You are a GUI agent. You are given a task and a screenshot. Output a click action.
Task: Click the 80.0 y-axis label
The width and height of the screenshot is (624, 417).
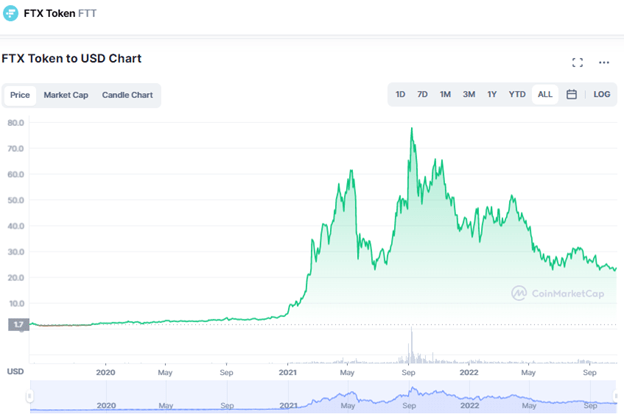coord(16,123)
